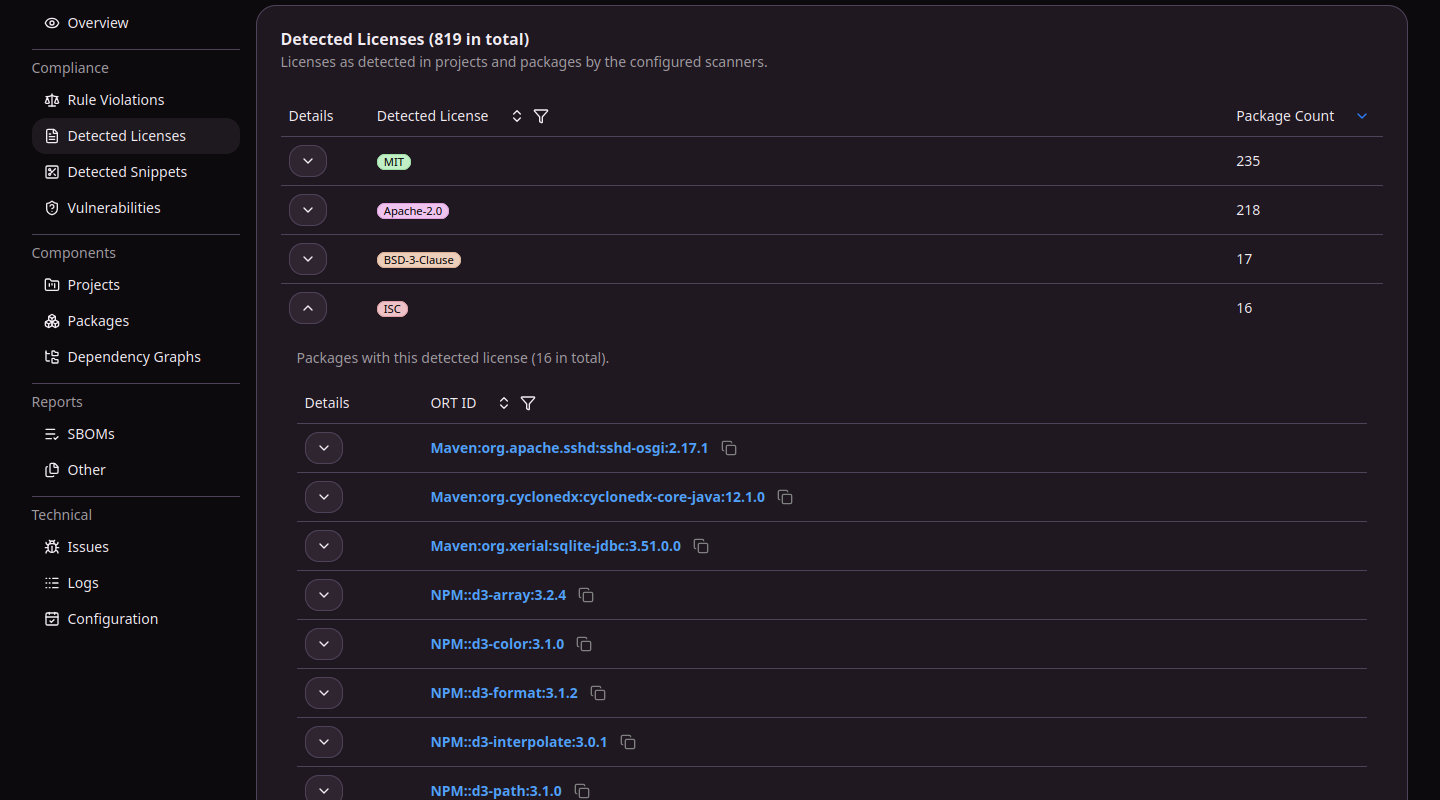
Task: Sort the ORT ID column
Action: click(x=504, y=403)
